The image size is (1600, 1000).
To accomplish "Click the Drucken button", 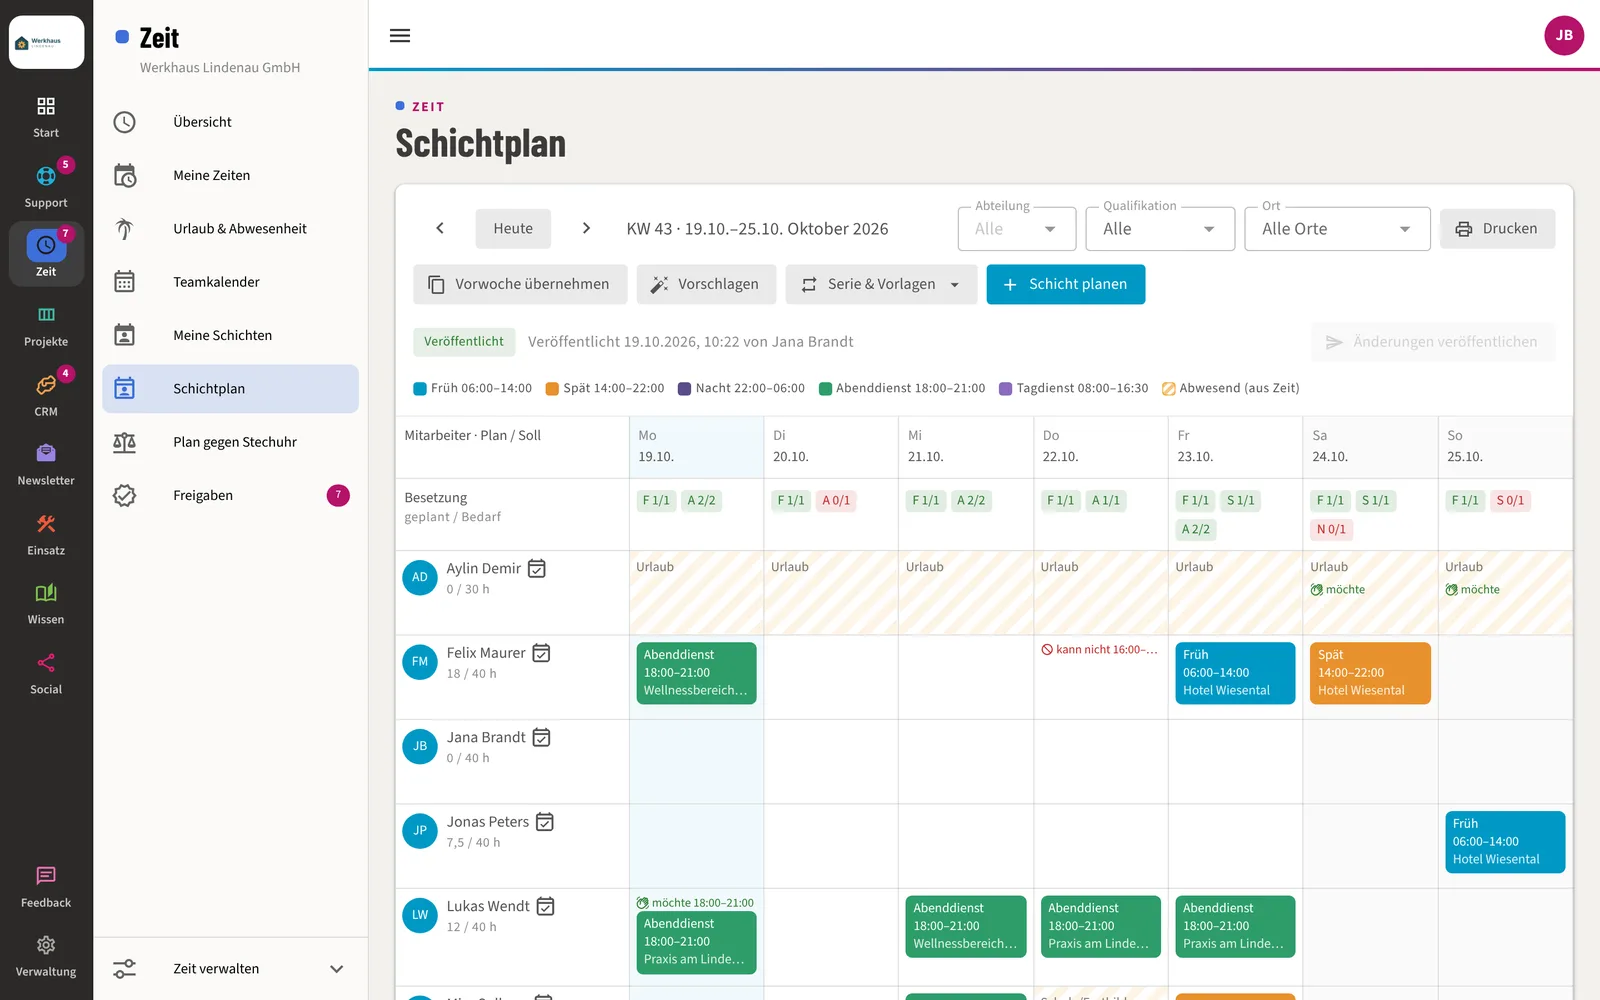I will (x=1497, y=229).
